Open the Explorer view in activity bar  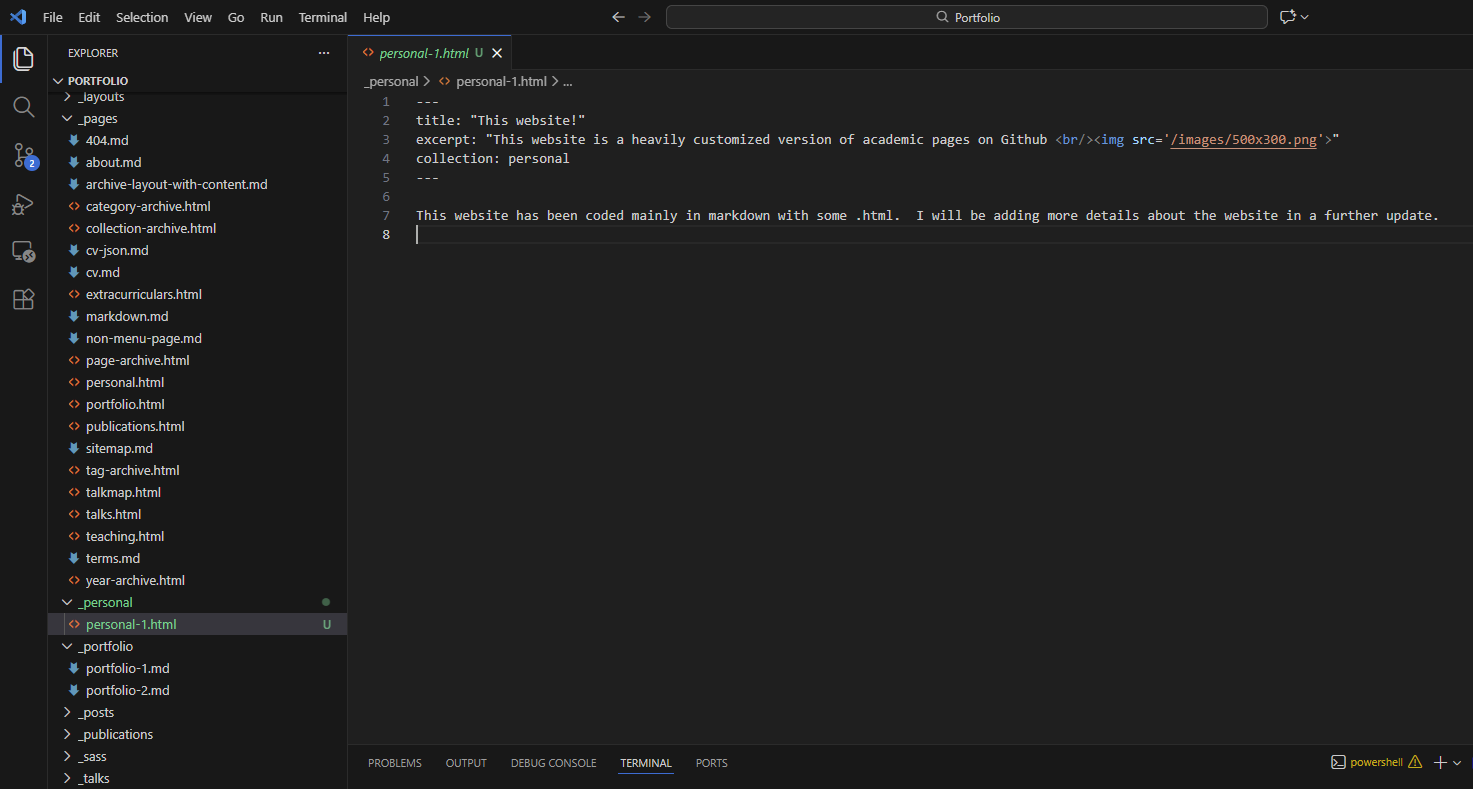[23, 59]
